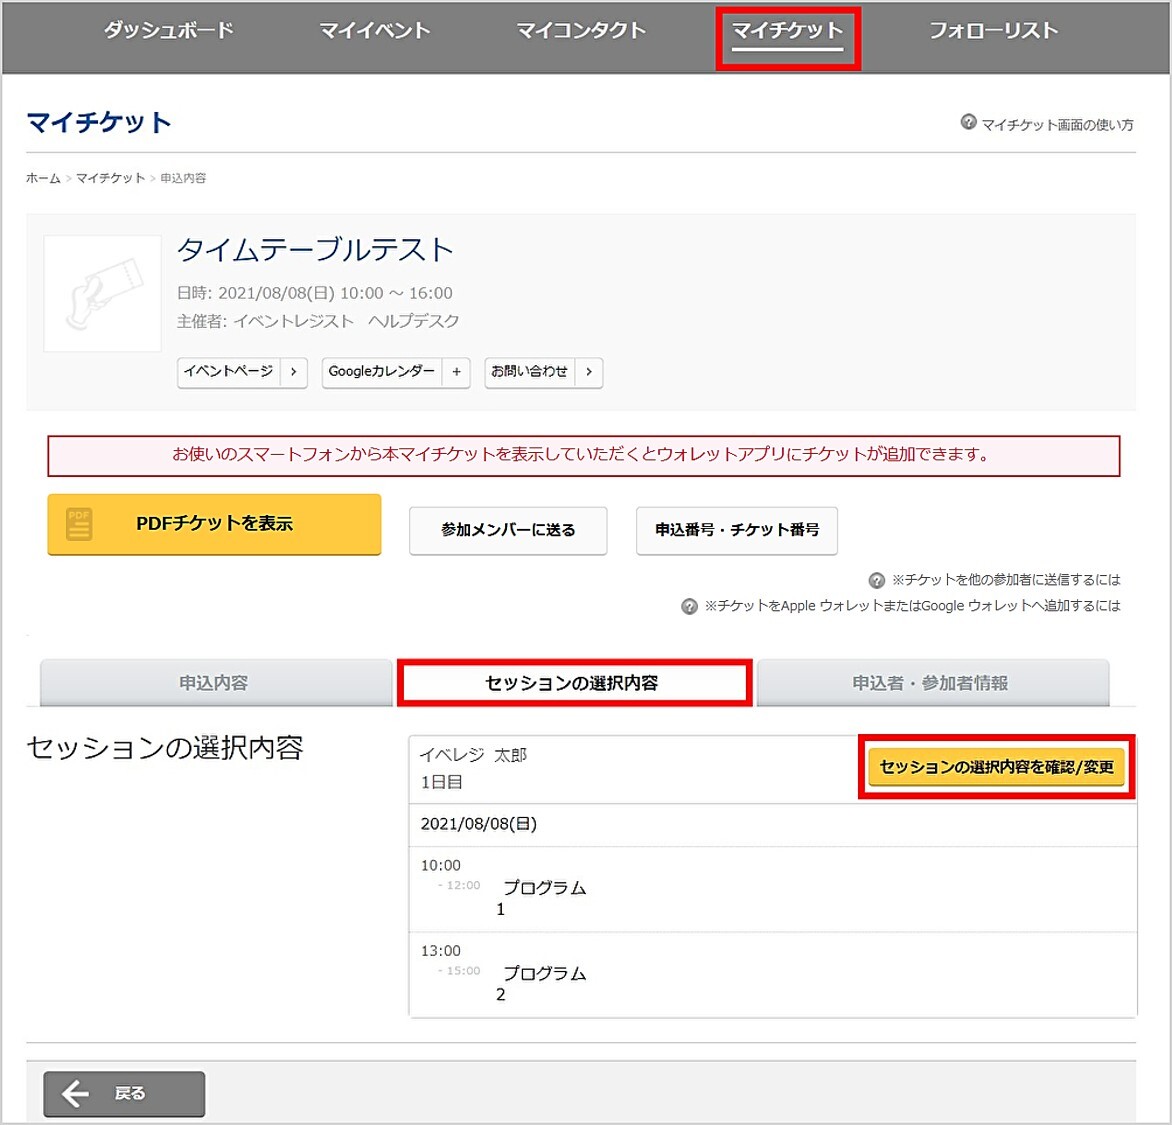The width and height of the screenshot is (1172, 1125).
Task: Click help icon about adding tickets to wallet
Action: [690, 605]
